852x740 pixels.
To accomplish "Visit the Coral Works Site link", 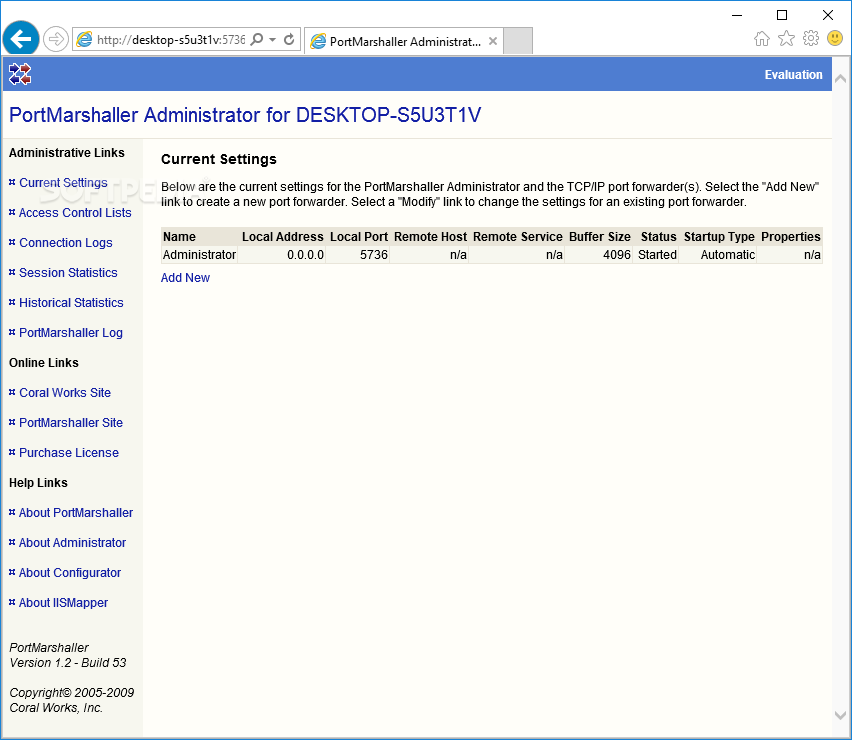I will pyautogui.click(x=65, y=392).
